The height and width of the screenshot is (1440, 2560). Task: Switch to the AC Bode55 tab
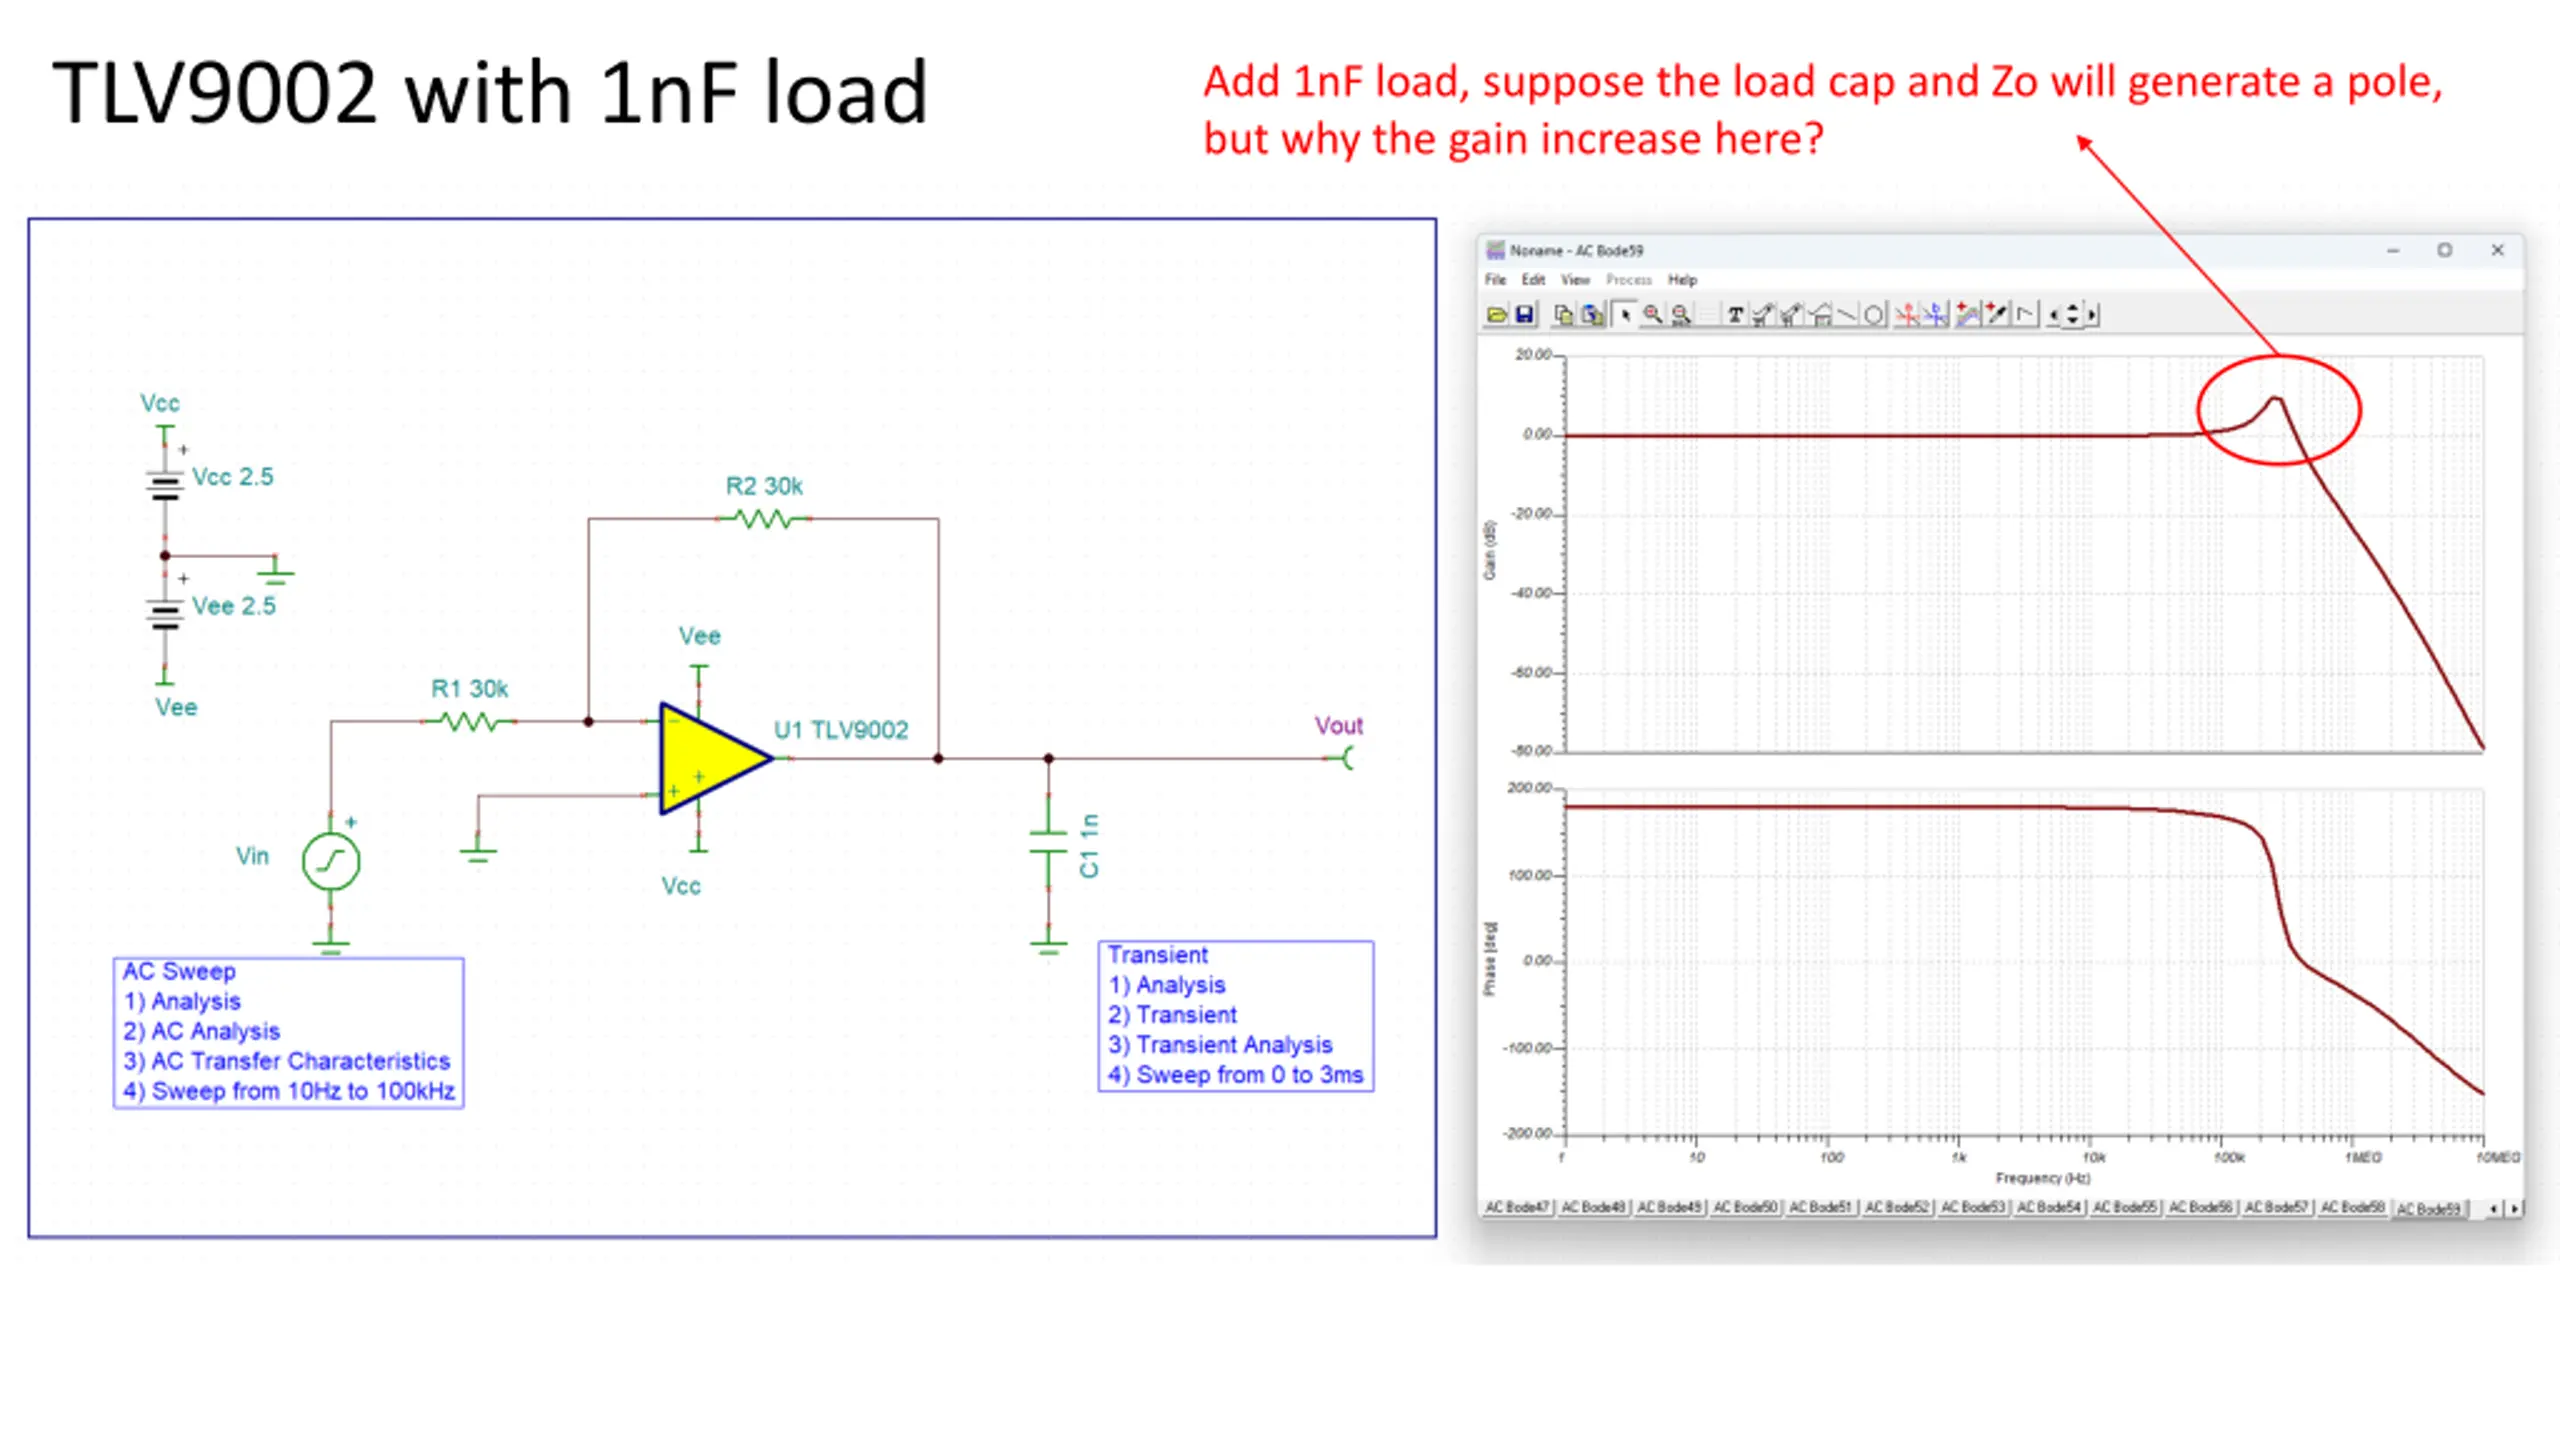[x=2124, y=1208]
